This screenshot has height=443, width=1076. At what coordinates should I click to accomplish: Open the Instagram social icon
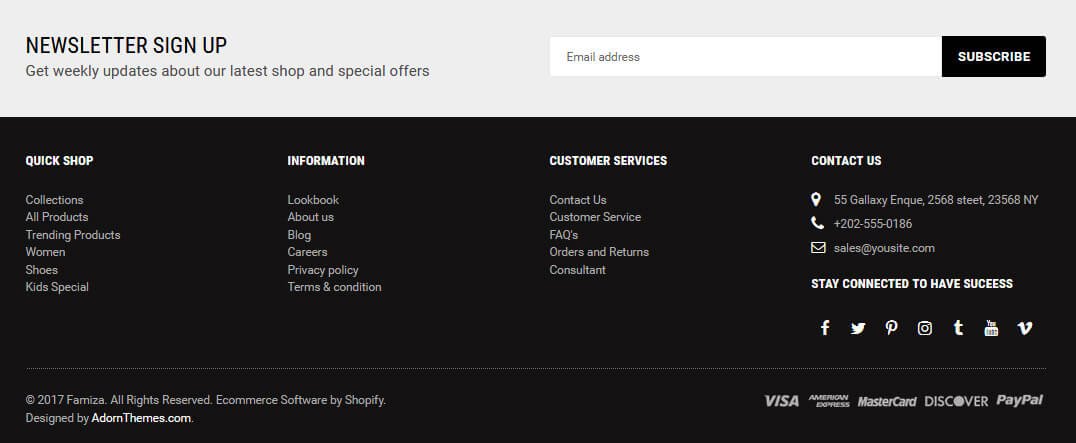(x=925, y=328)
